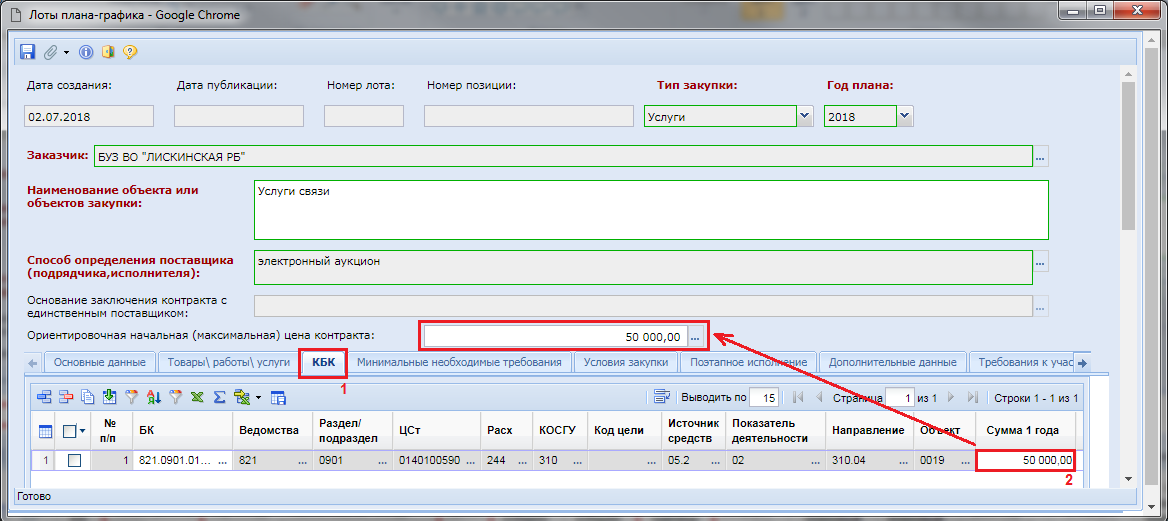The image size is (1168, 521).
Task: Click the paperclip attachment icon
Action: (x=50, y=52)
